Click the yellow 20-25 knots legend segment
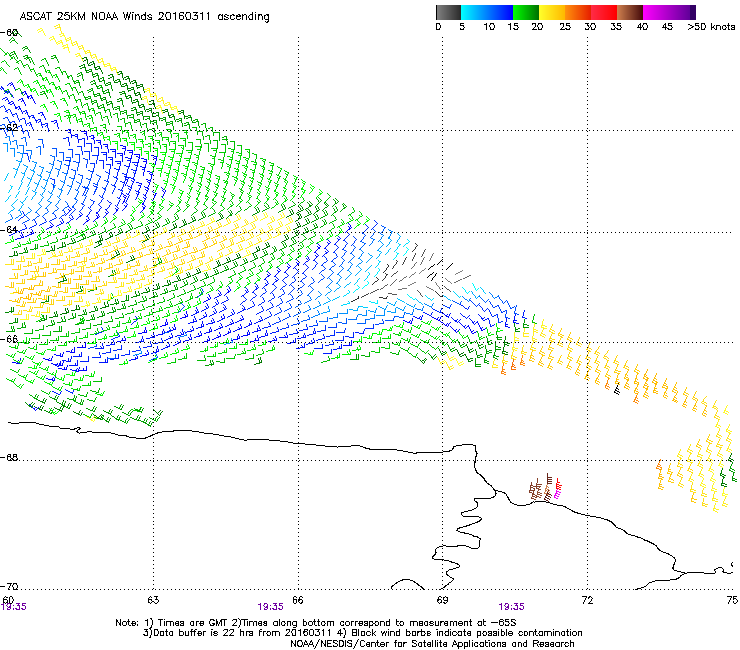The width and height of the screenshot is (740, 650). 552,12
